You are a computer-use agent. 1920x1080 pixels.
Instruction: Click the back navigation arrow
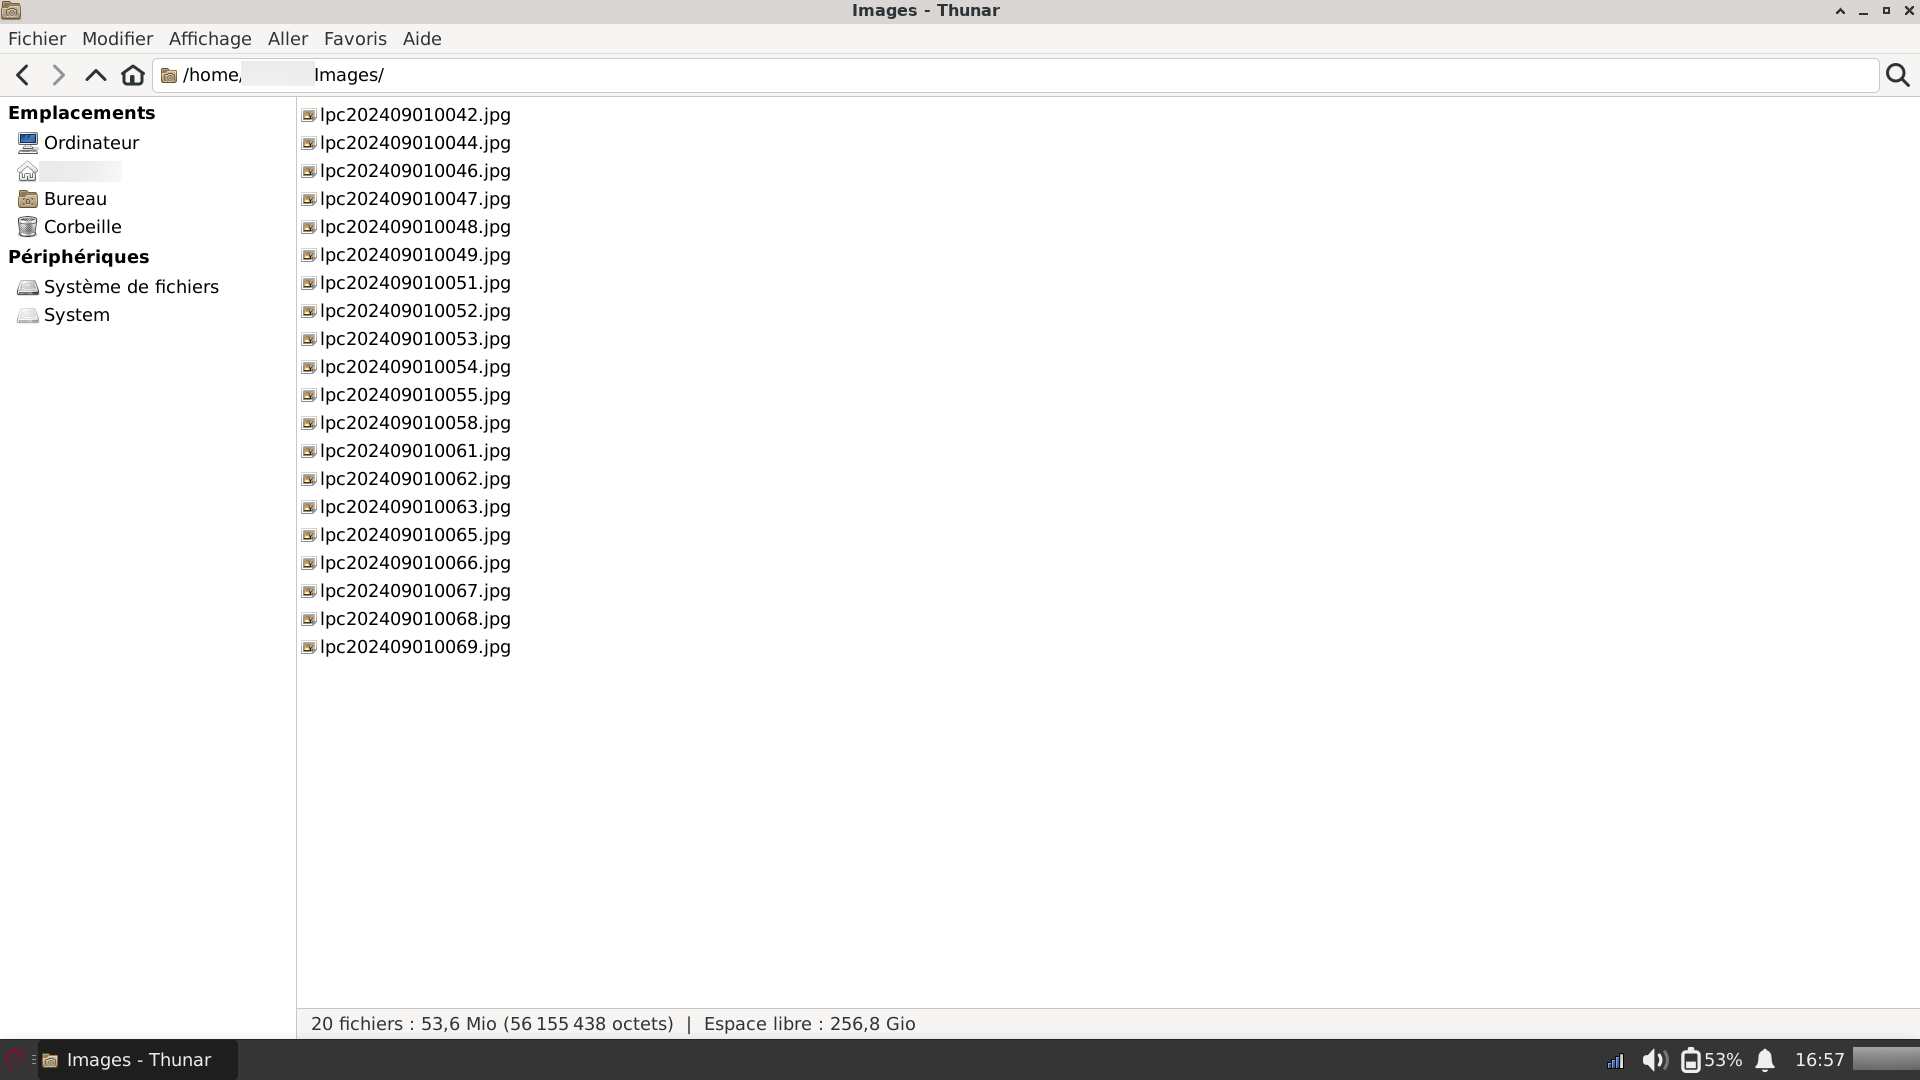pyautogui.click(x=23, y=75)
